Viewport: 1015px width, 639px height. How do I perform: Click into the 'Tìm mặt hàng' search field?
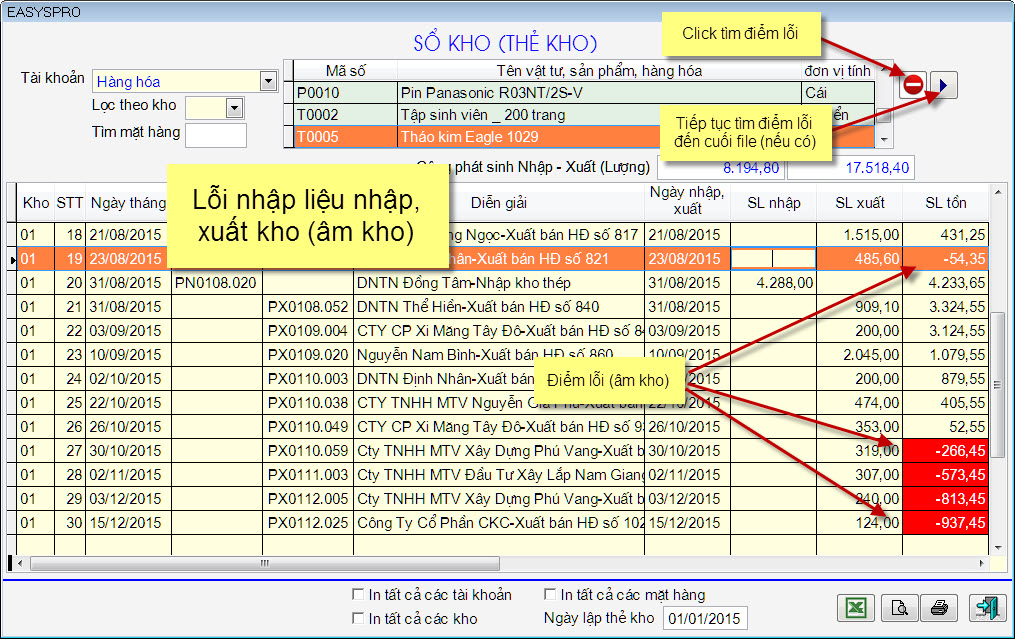point(216,134)
